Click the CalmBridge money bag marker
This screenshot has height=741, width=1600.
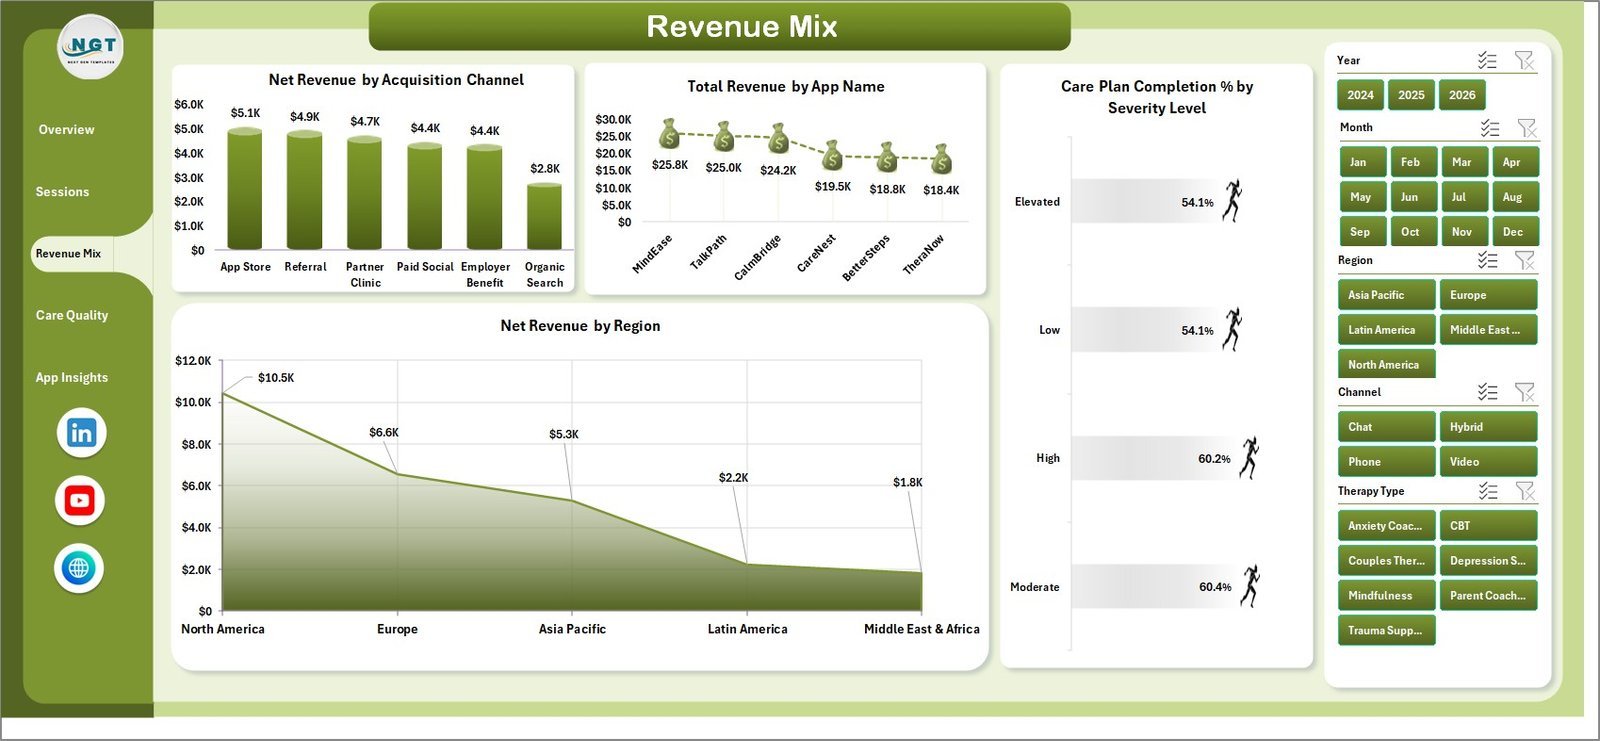[778, 138]
